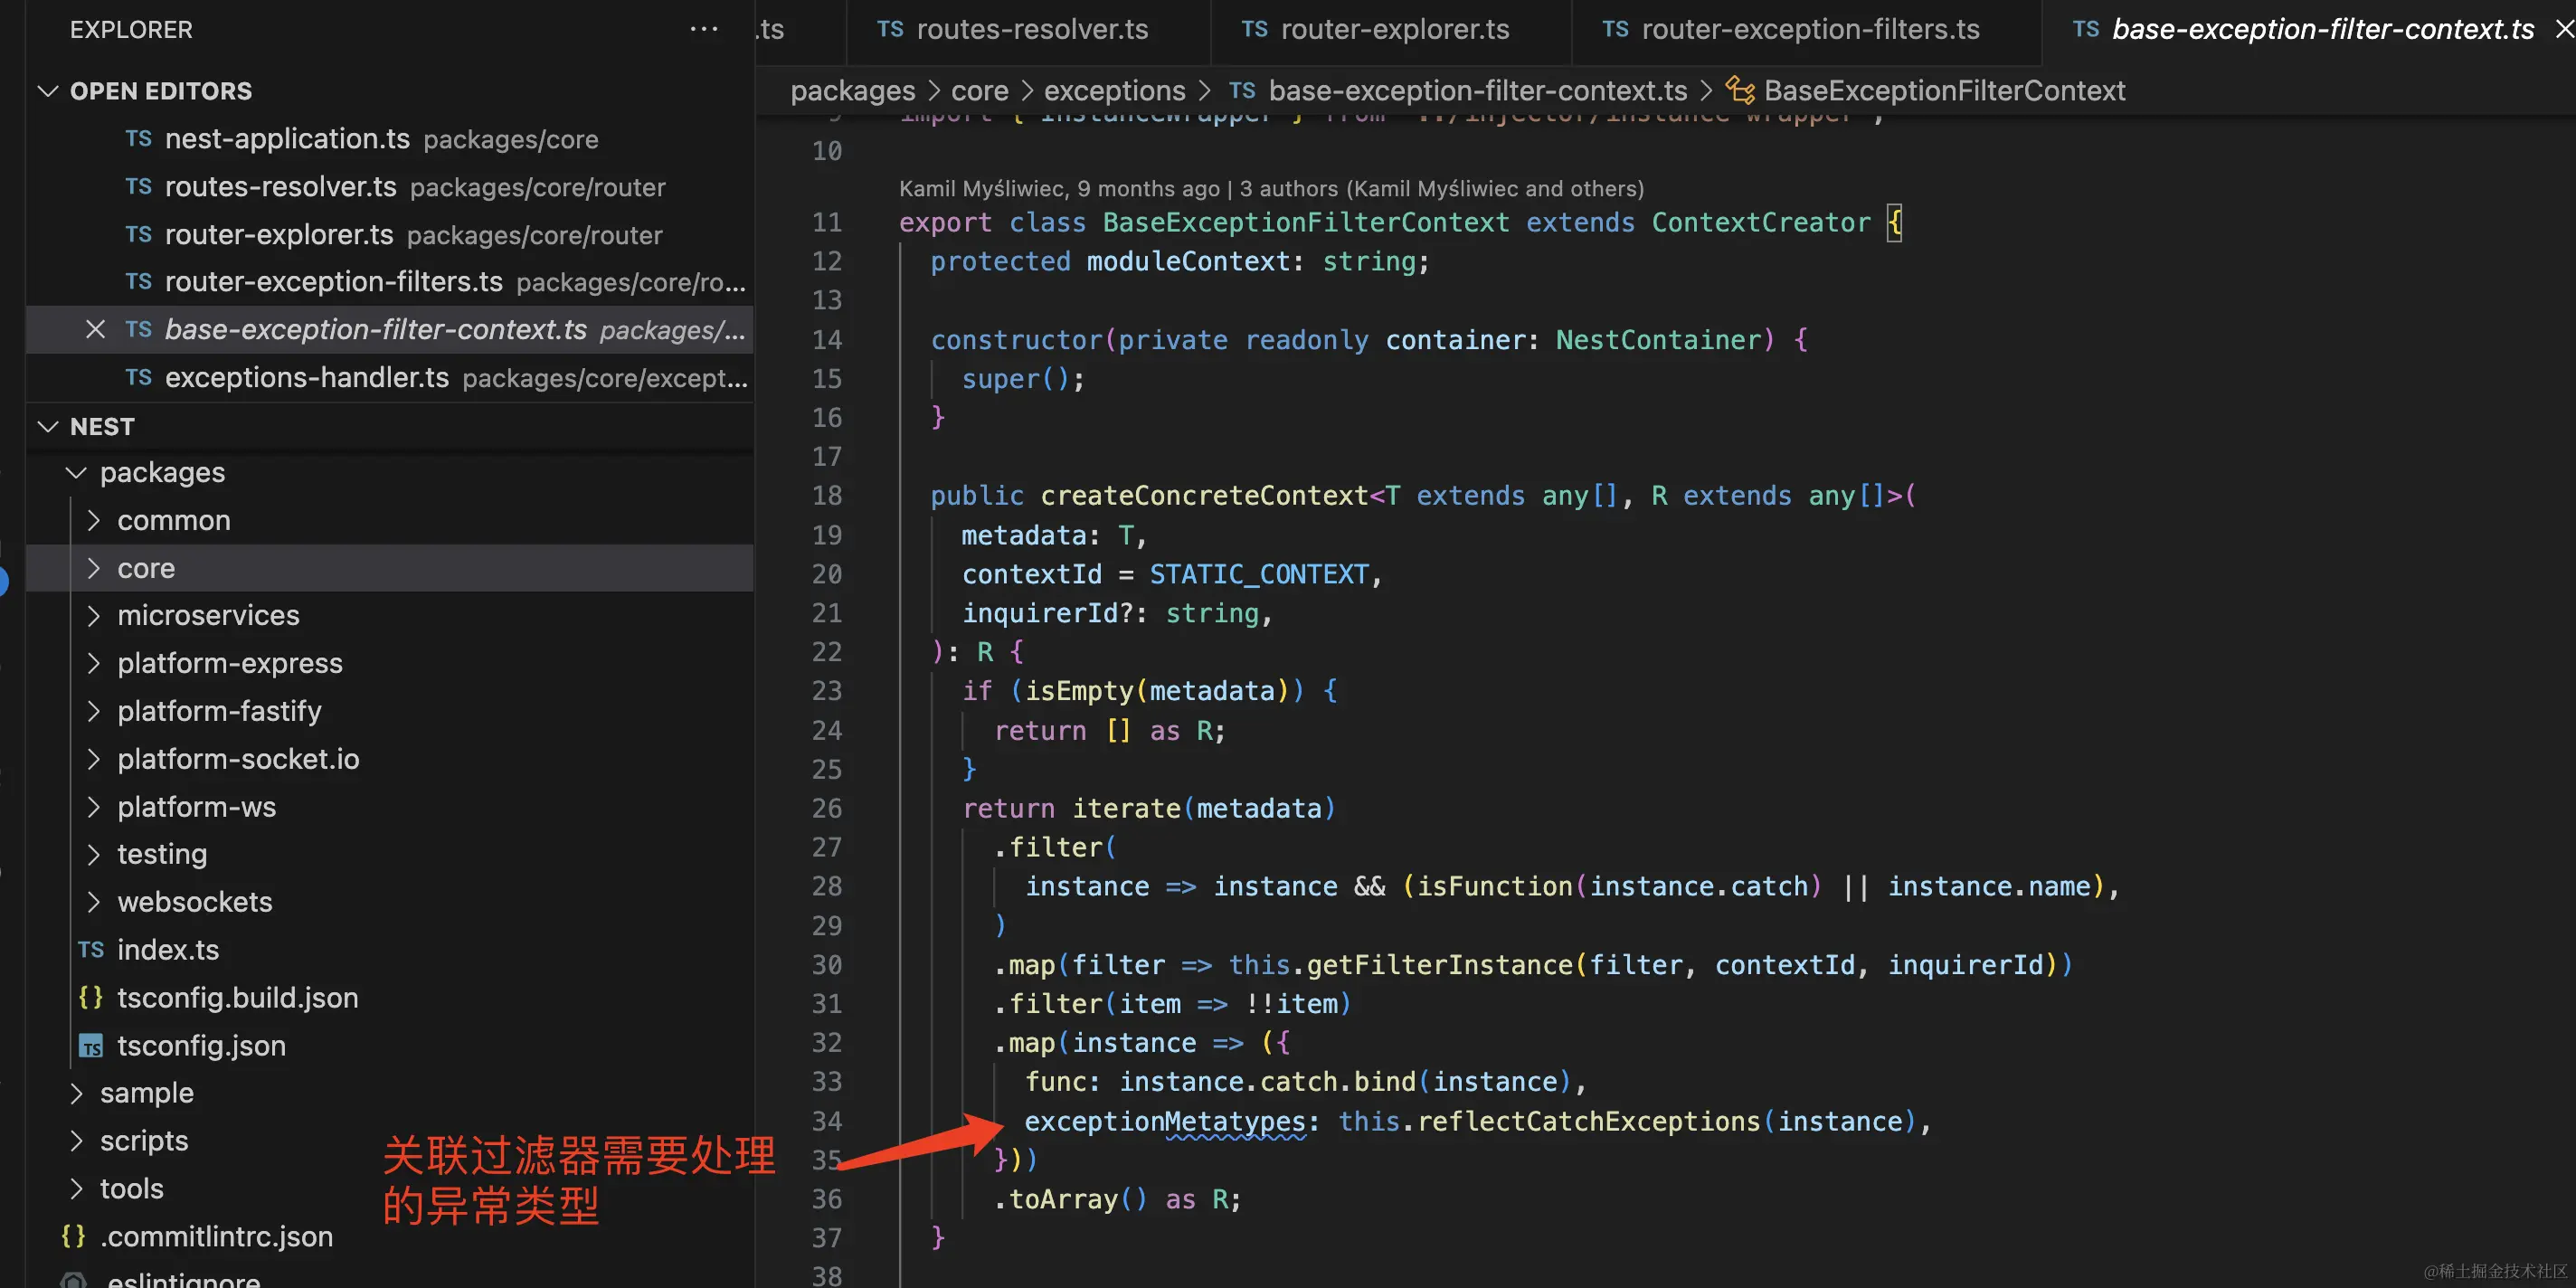The height and width of the screenshot is (1288, 2576).
Task: Click the ContextCreator class name
Action: coord(1761,223)
